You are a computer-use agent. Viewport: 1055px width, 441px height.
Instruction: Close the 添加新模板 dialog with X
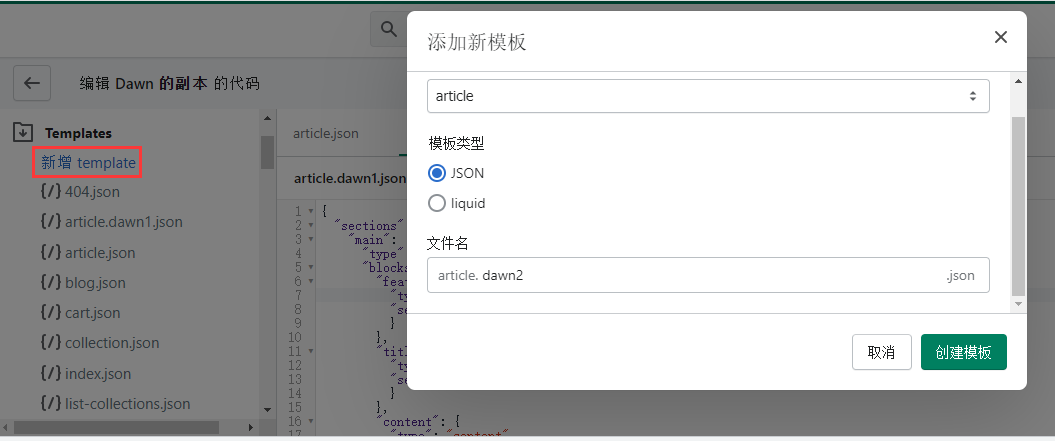coord(1000,38)
